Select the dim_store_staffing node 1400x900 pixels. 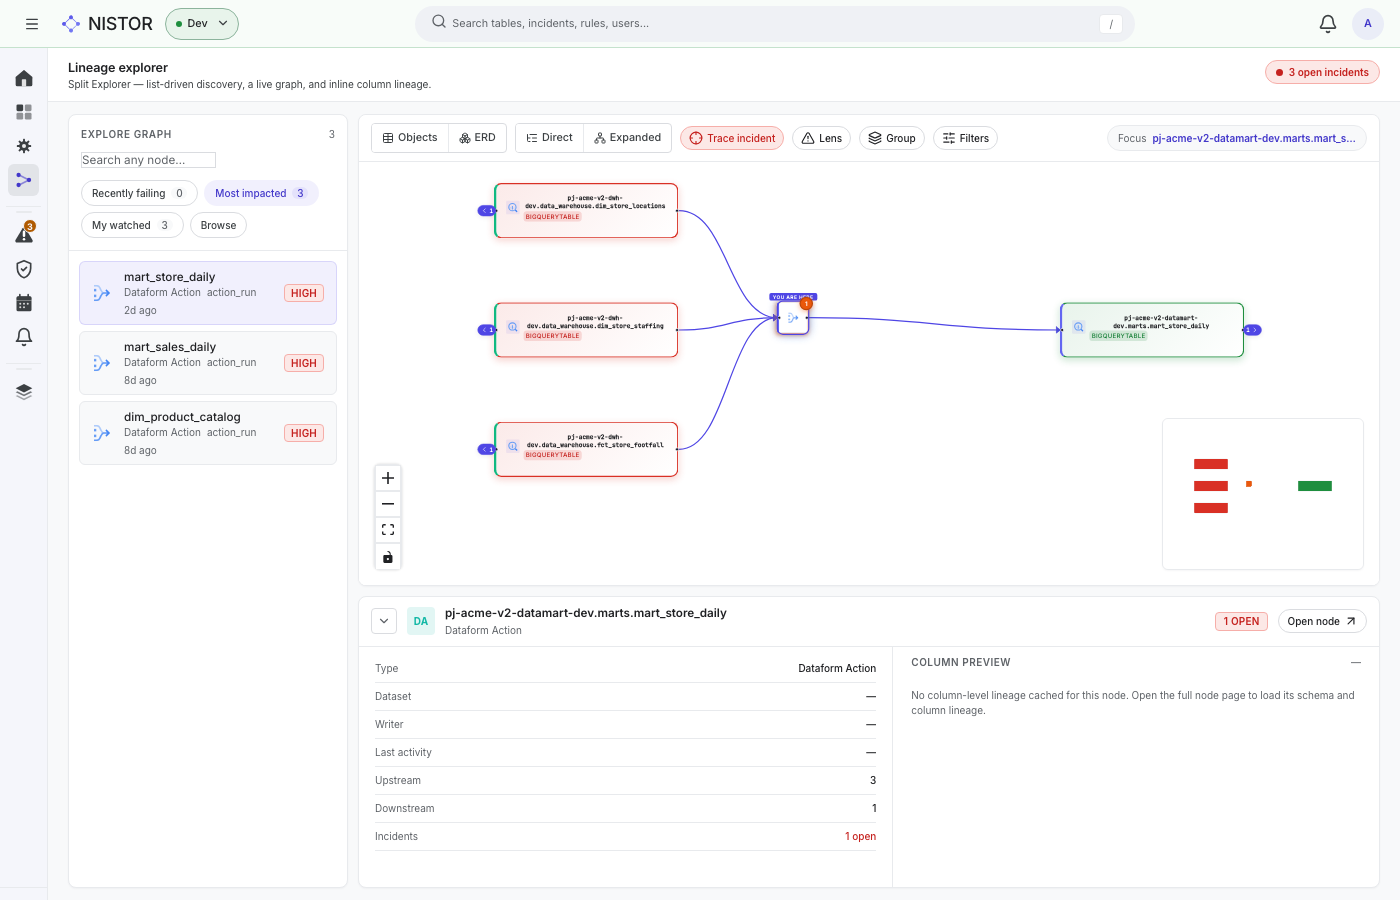pos(586,330)
